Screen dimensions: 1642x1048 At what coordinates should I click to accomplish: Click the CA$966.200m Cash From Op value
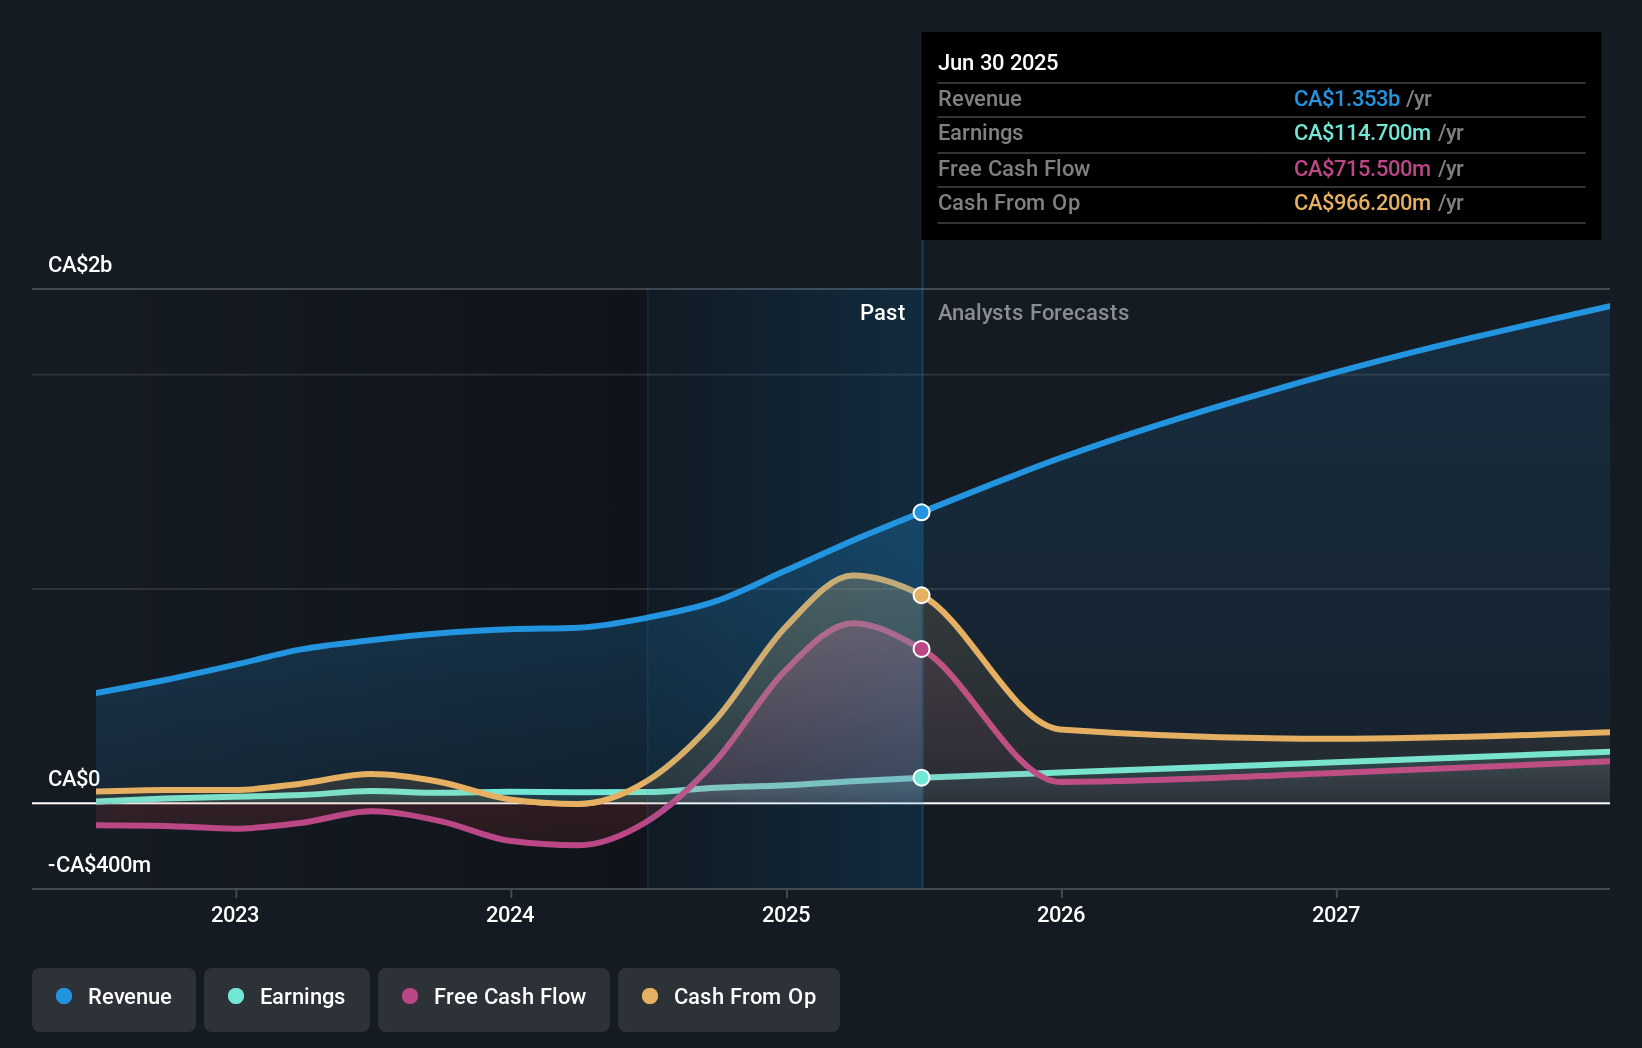pos(1360,202)
